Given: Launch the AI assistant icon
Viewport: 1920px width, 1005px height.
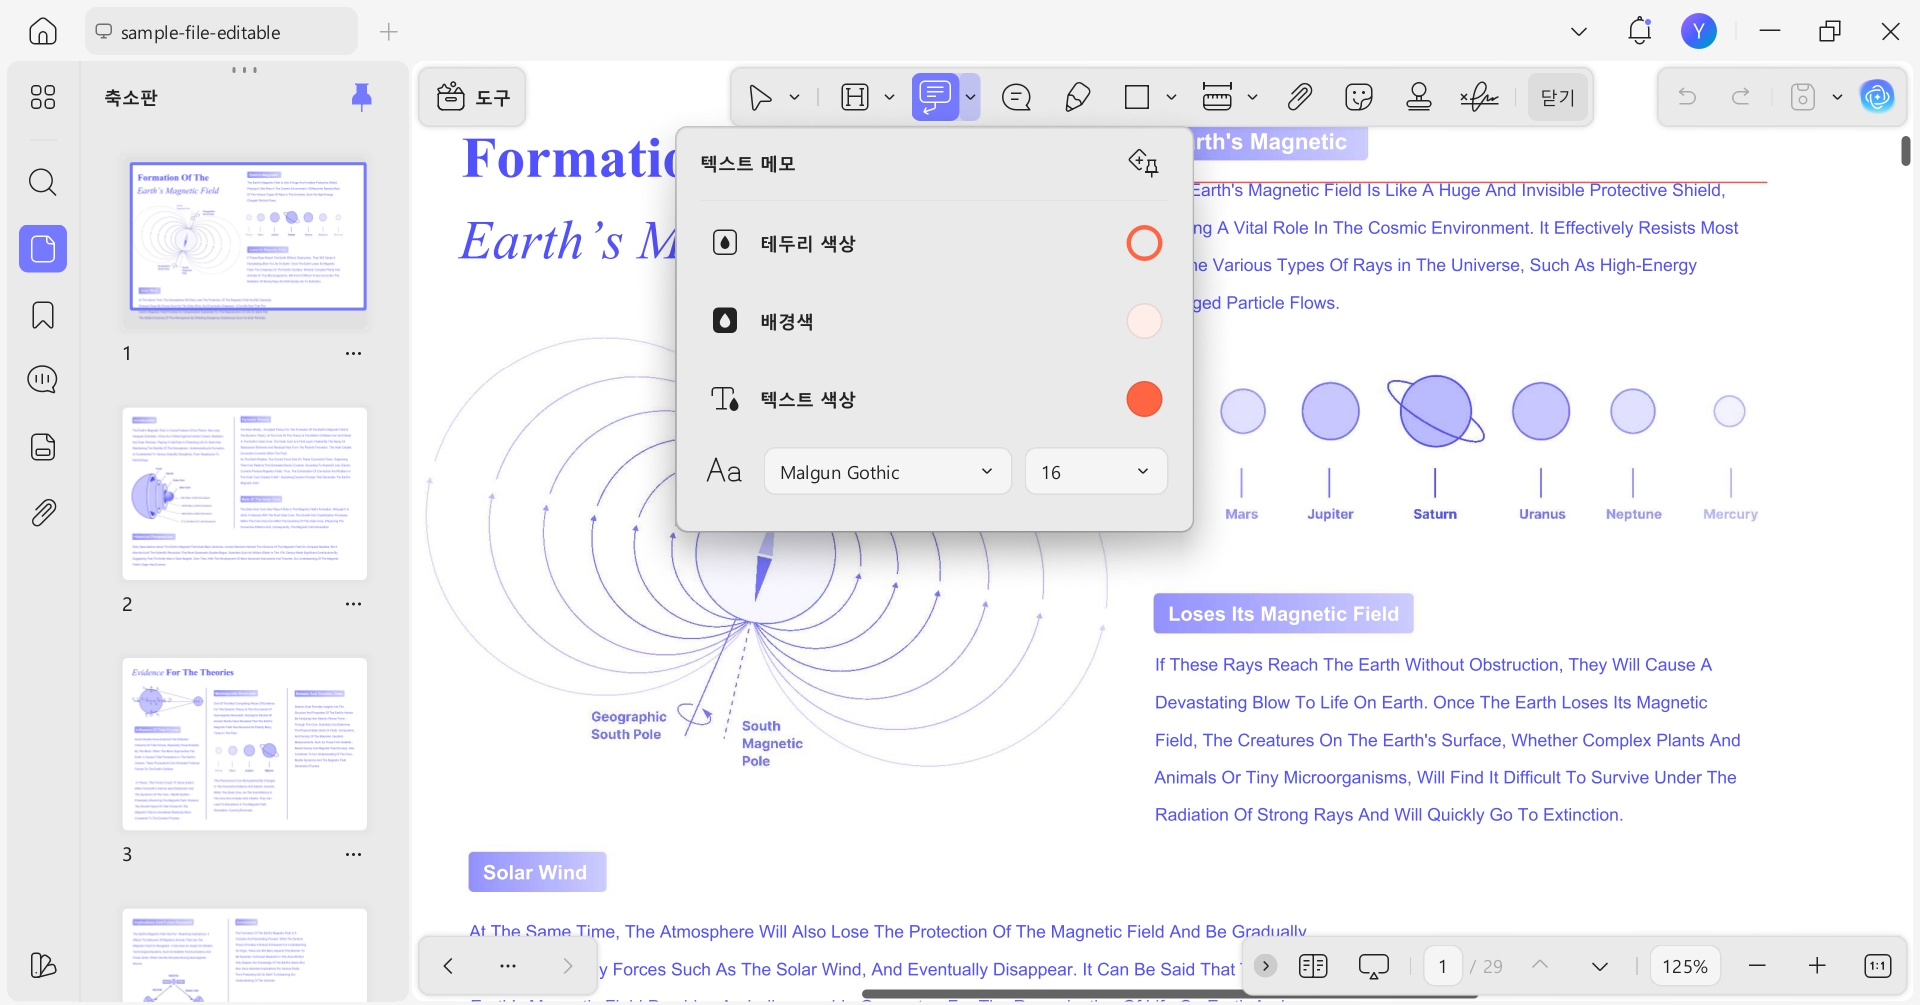Looking at the screenshot, I should [1877, 97].
